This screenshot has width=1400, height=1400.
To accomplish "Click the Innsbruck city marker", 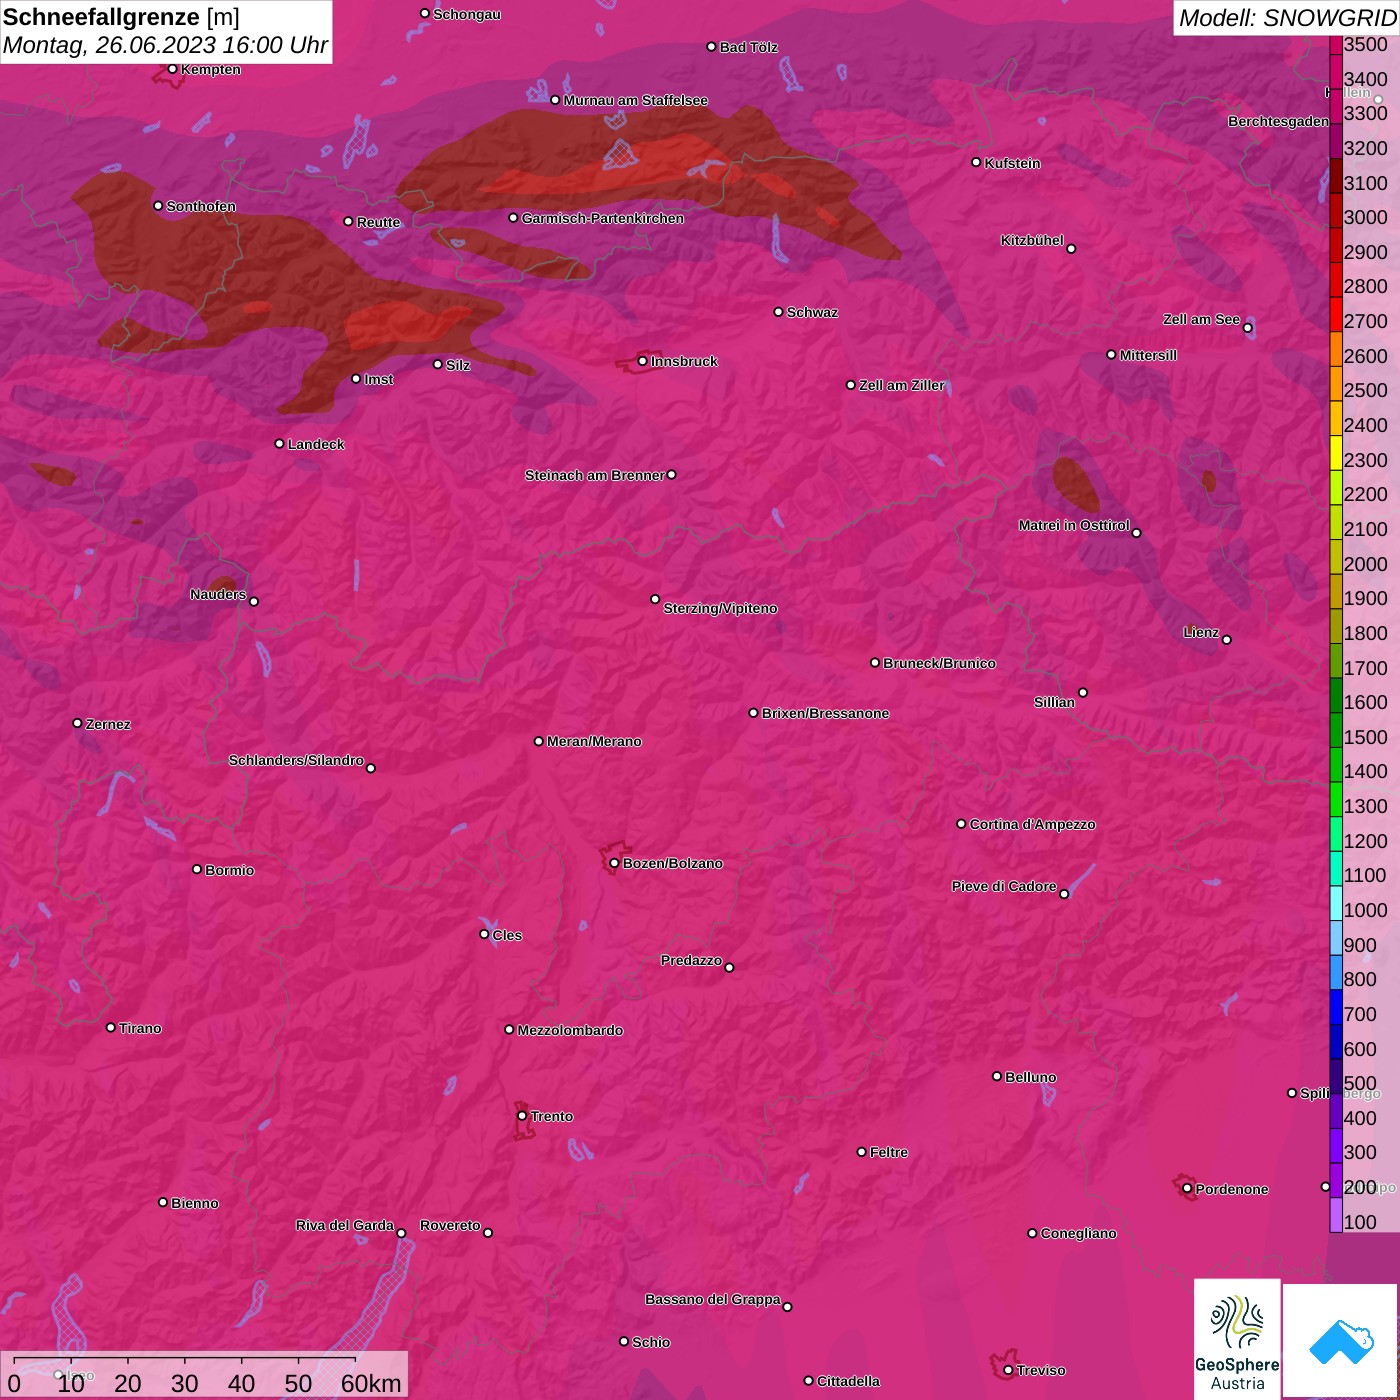I will [643, 361].
